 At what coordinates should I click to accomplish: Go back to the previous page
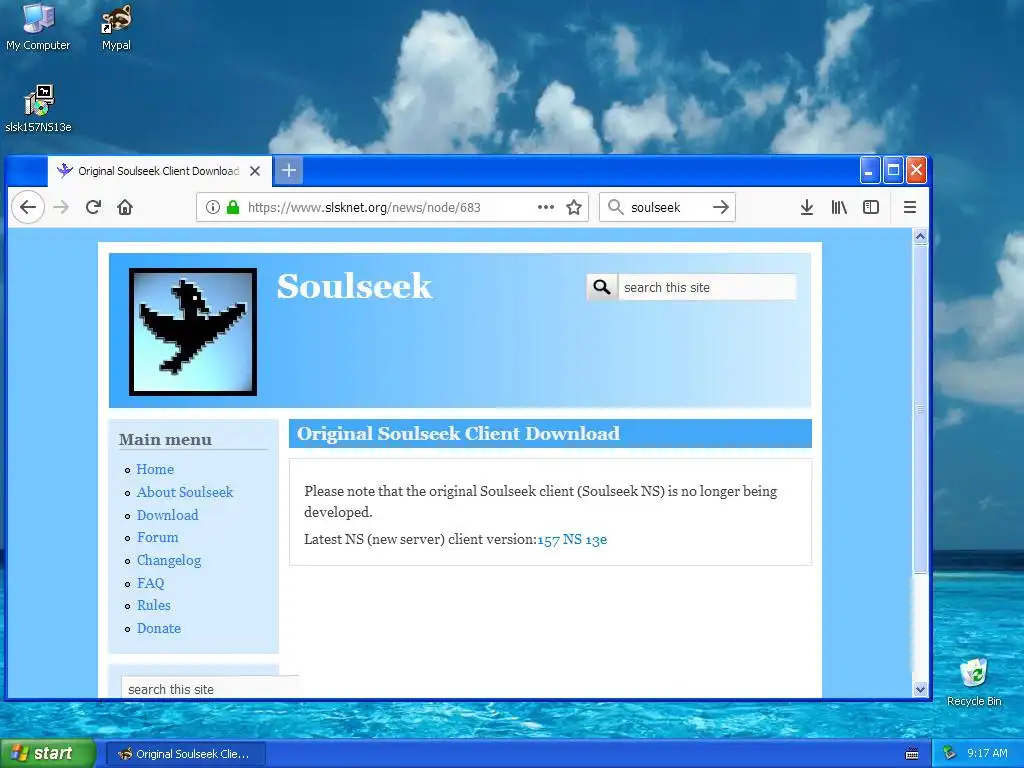coord(27,207)
